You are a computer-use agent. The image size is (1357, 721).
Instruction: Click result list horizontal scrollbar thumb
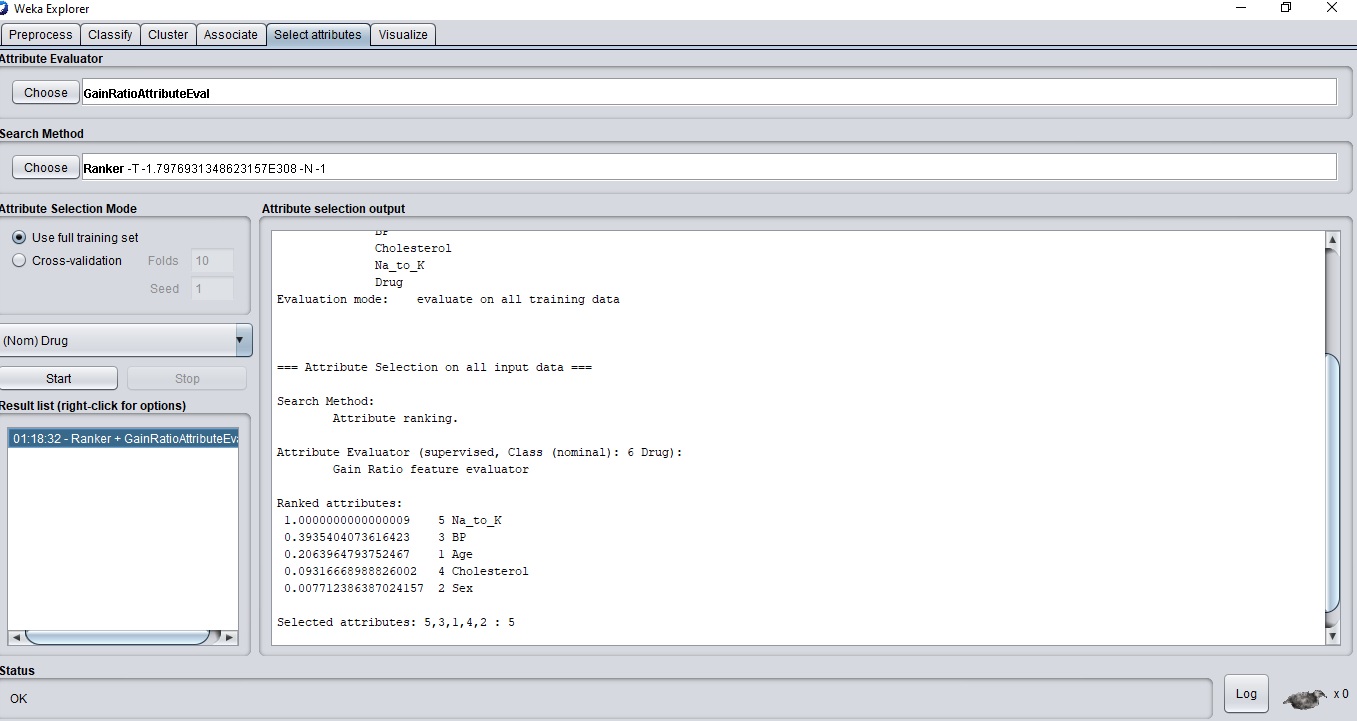point(117,637)
